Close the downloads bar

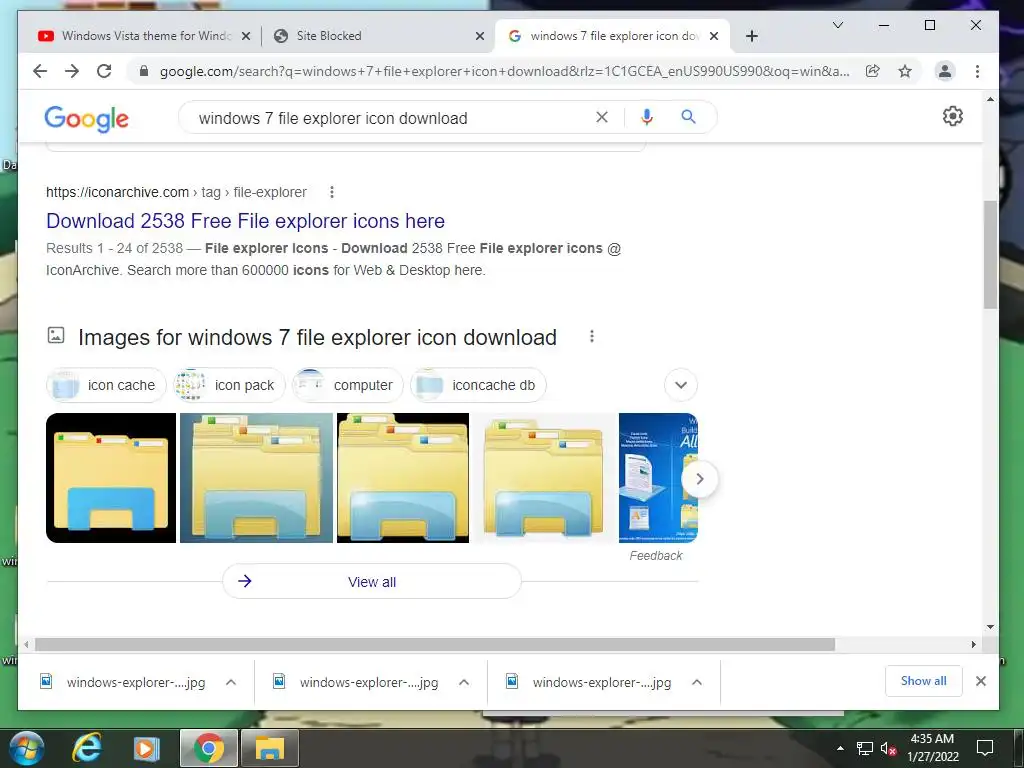[x=980, y=681]
